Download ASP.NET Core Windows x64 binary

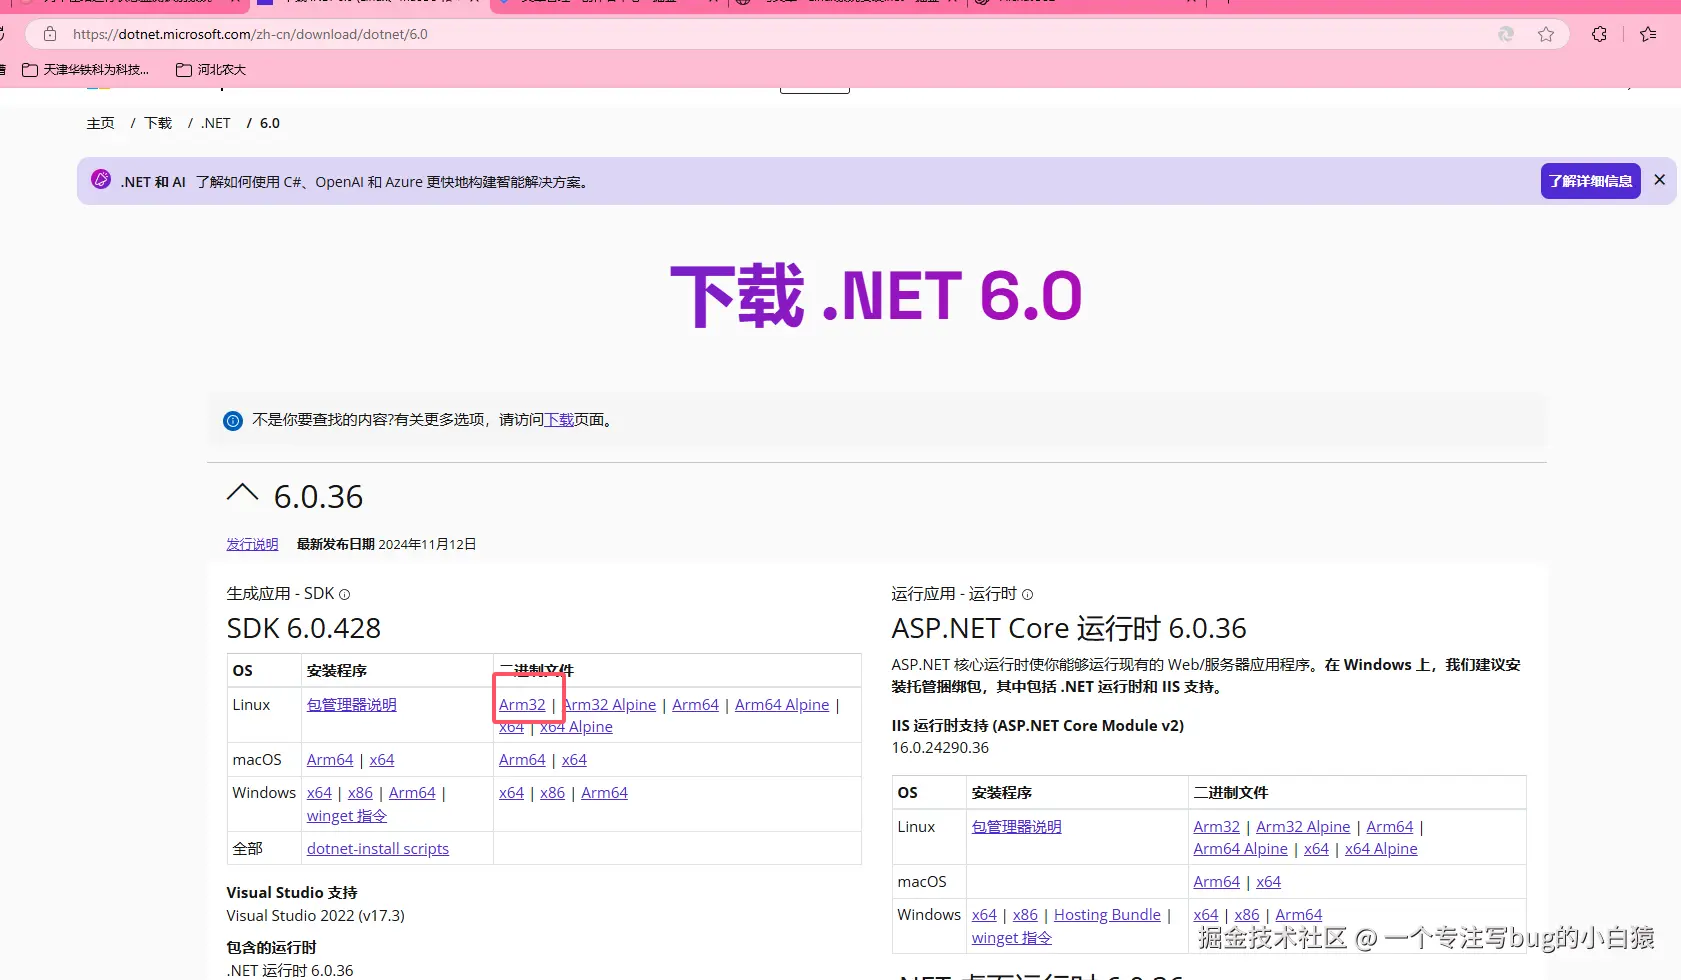coord(1206,915)
